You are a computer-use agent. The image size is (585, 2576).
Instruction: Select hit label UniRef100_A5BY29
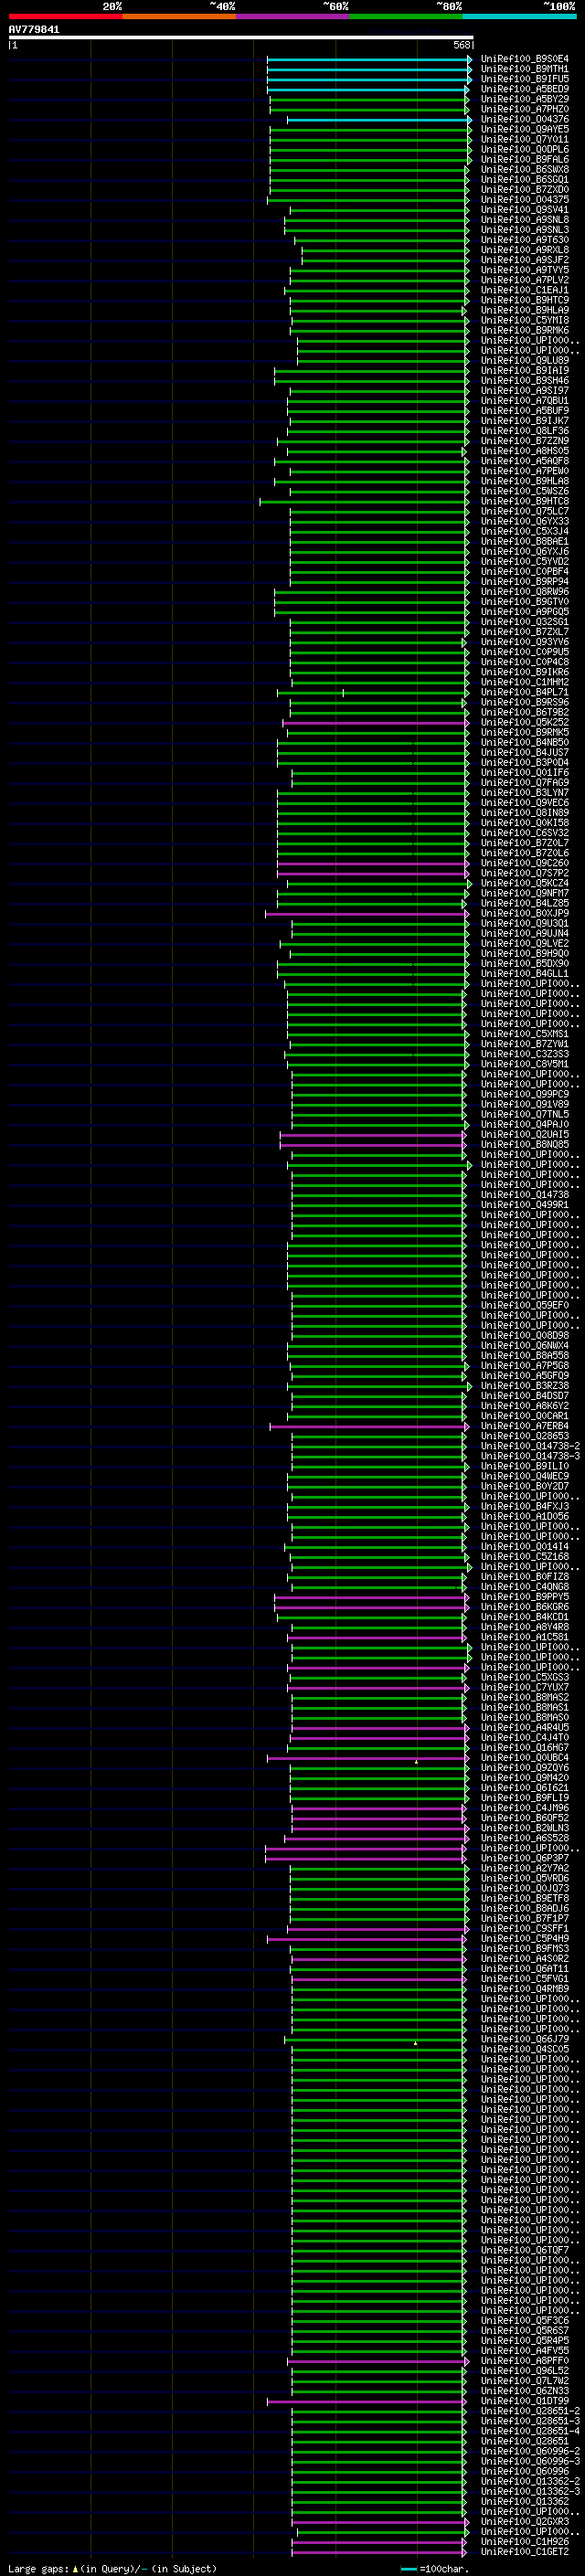(525, 100)
